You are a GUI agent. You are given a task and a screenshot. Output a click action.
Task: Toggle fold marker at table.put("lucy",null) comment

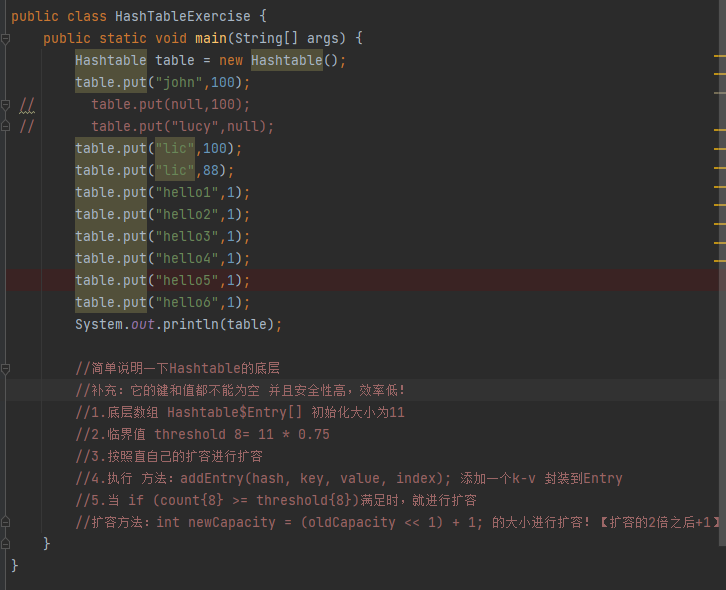coord(6,126)
